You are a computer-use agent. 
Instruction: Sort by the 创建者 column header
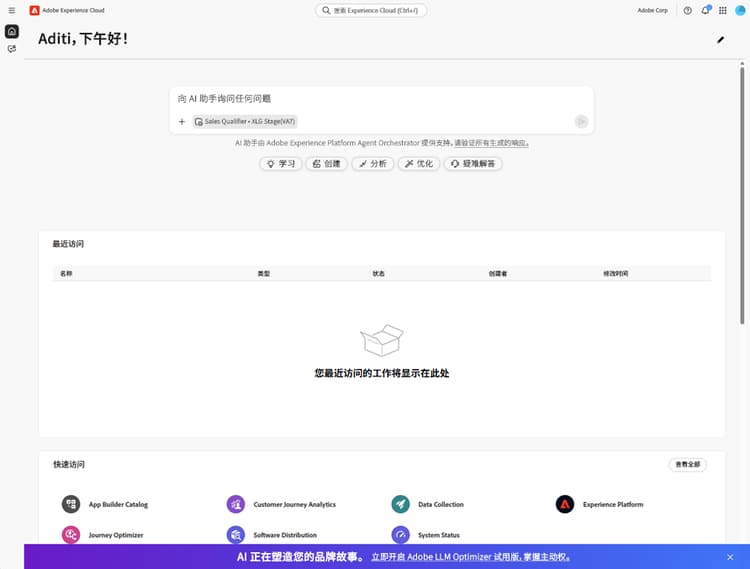(x=497, y=274)
